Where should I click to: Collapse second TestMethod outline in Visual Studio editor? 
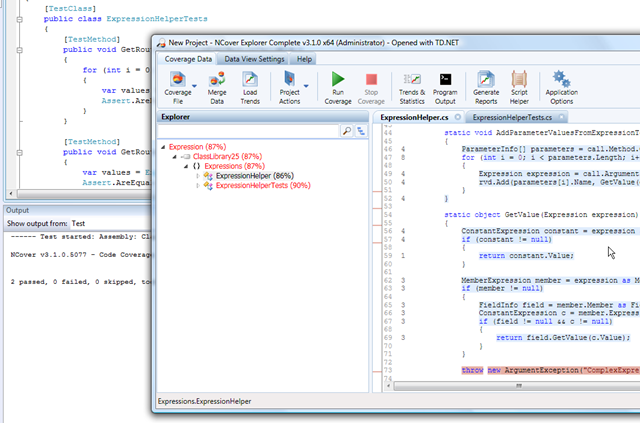click(x=19, y=152)
